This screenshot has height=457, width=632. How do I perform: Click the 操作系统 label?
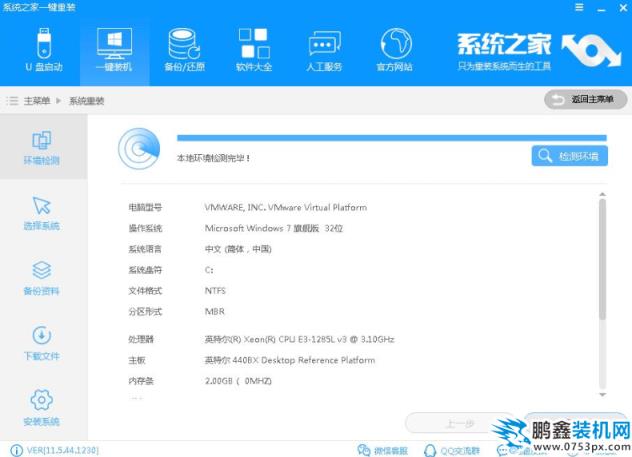pyautogui.click(x=145, y=228)
